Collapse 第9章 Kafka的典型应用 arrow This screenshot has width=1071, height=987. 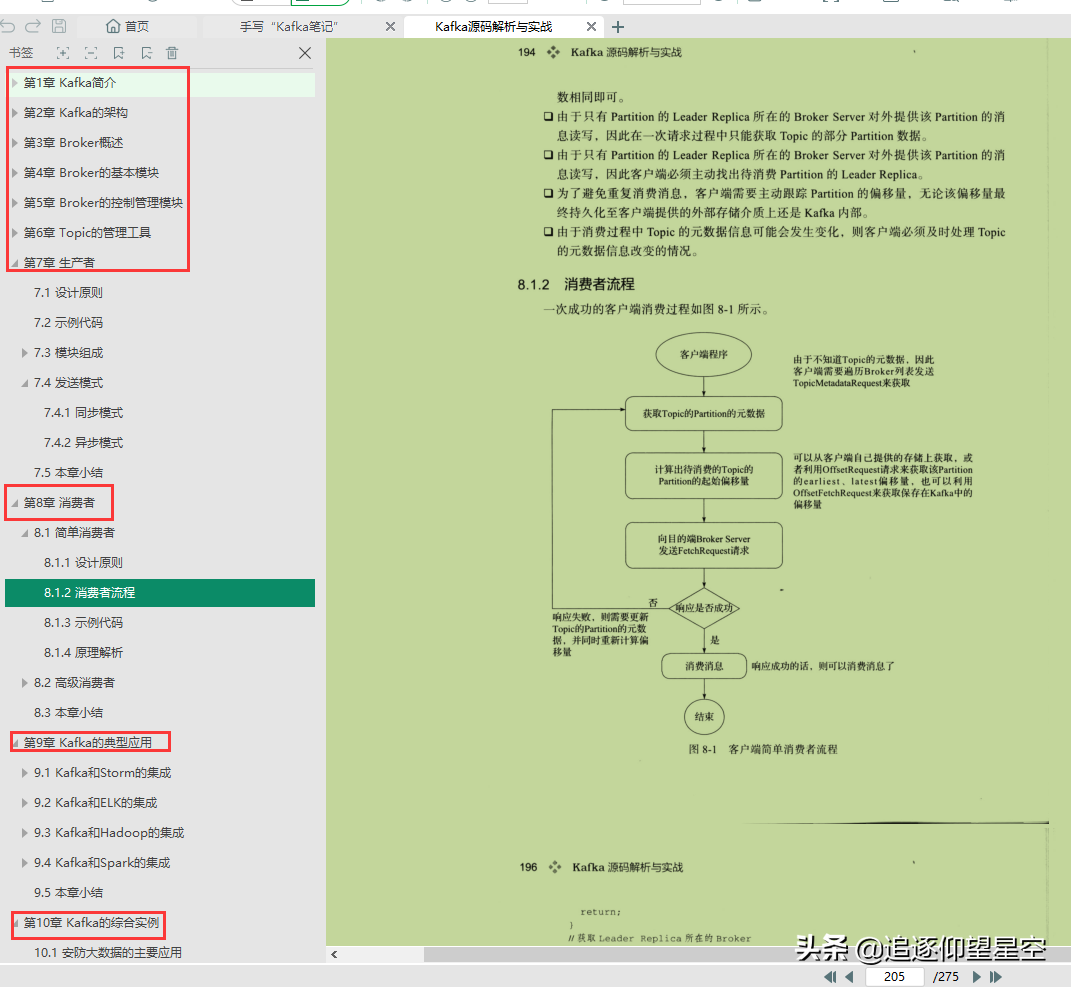point(16,742)
